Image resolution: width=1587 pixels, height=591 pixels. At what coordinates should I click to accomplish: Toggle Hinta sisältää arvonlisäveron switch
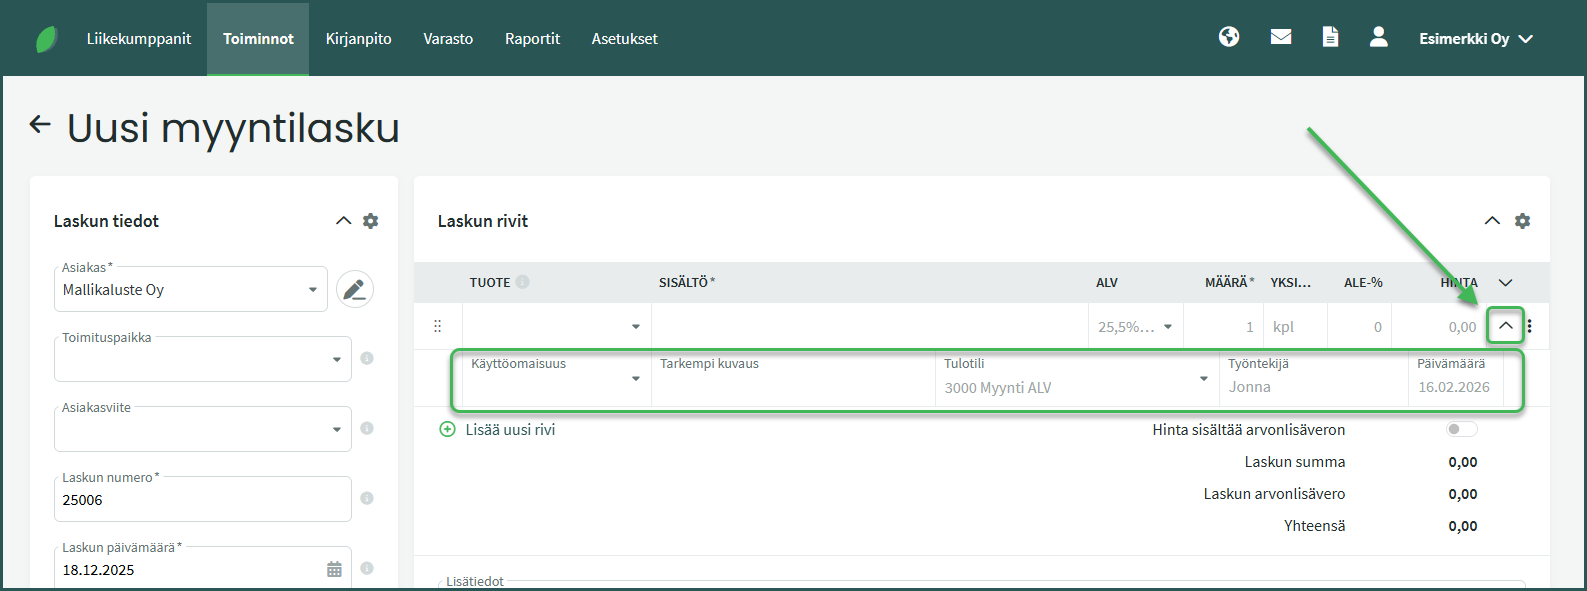click(1461, 430)
